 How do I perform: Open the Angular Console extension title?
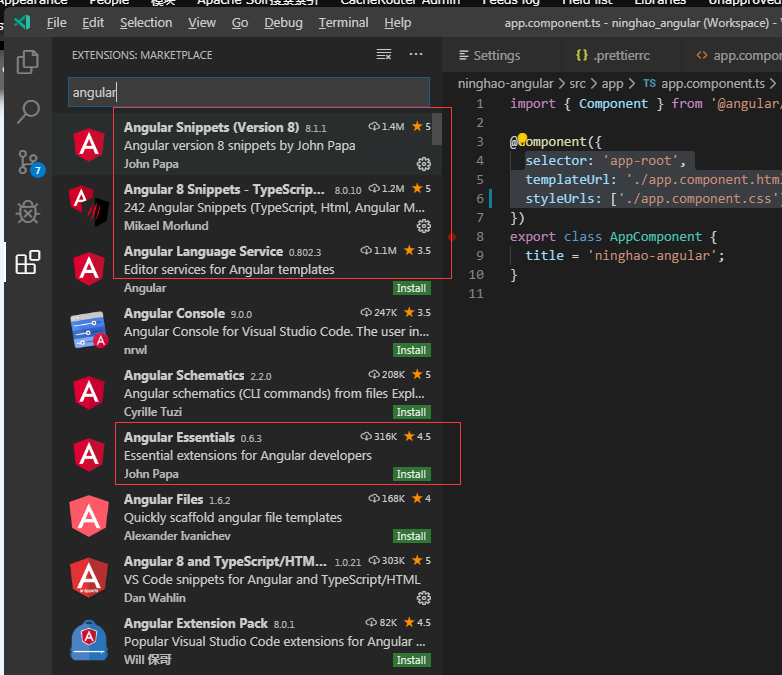pos(174,313)
